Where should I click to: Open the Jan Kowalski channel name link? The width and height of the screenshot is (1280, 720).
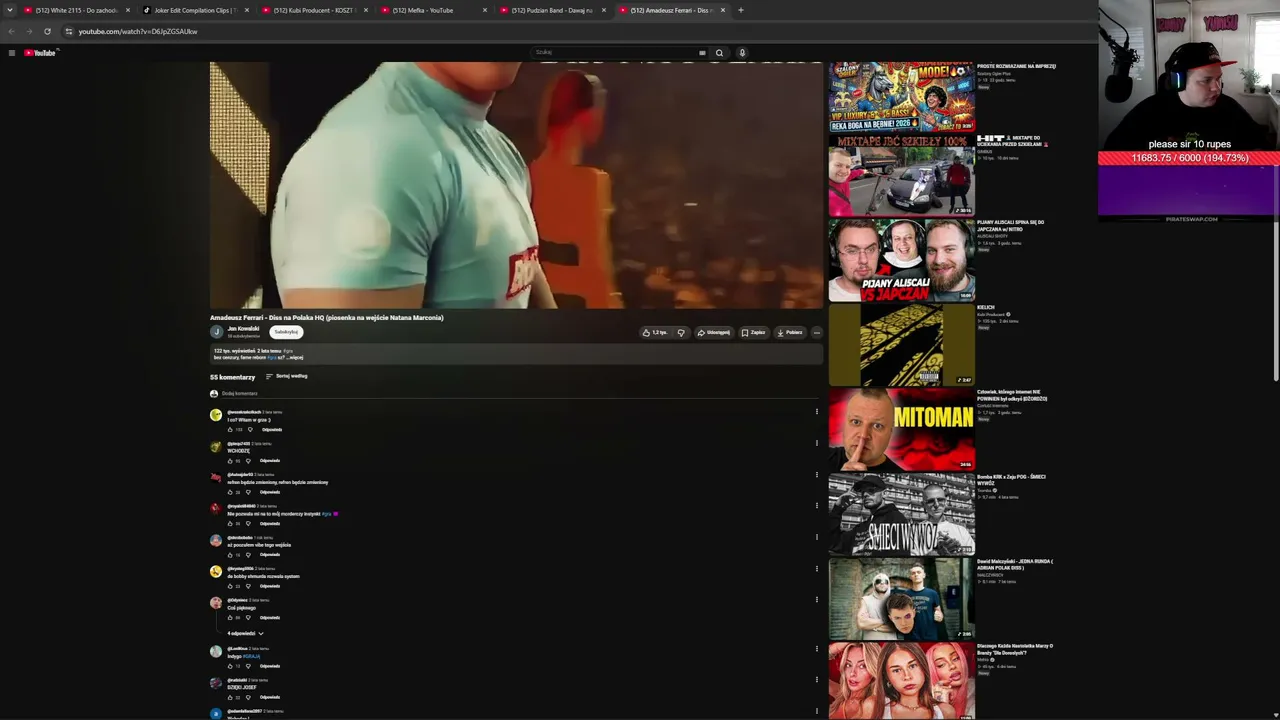[x=243, y=329]
